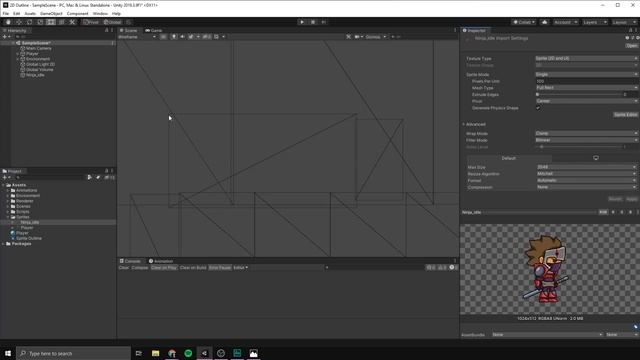Image resolution: width=640 pixels, height=360 pixels.
Task: Click the Pause button
Action: (x=313, y=22)
